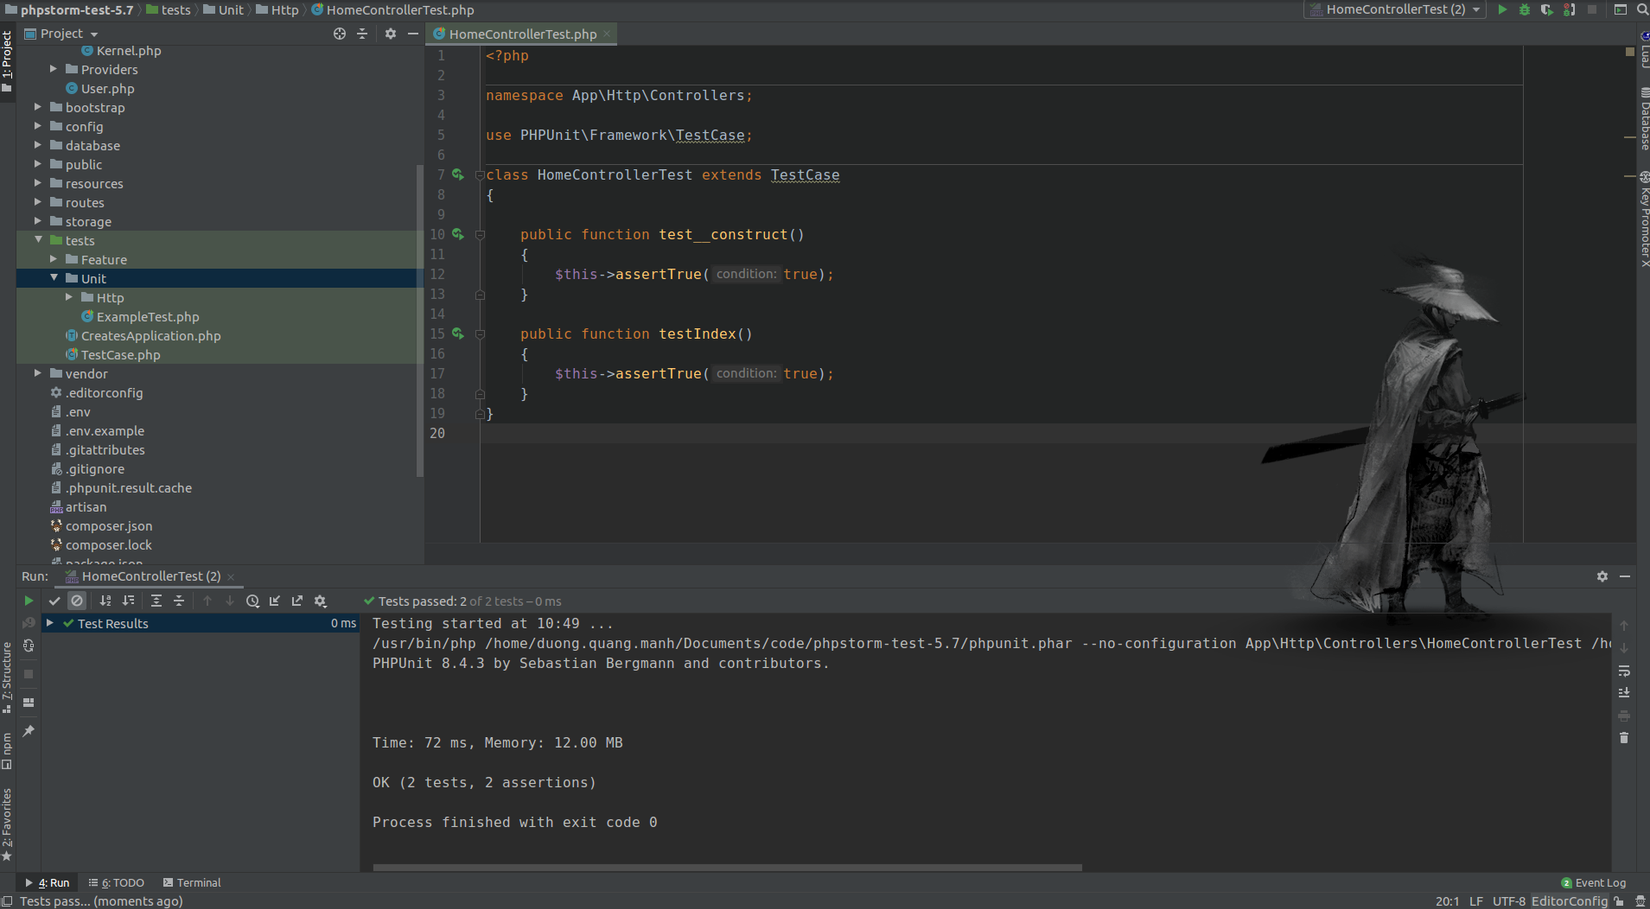Open the Event Log
Image resolution: width=1650 pixels, height=909 pixels.
pyautogui.click(x=1594, y=883)
